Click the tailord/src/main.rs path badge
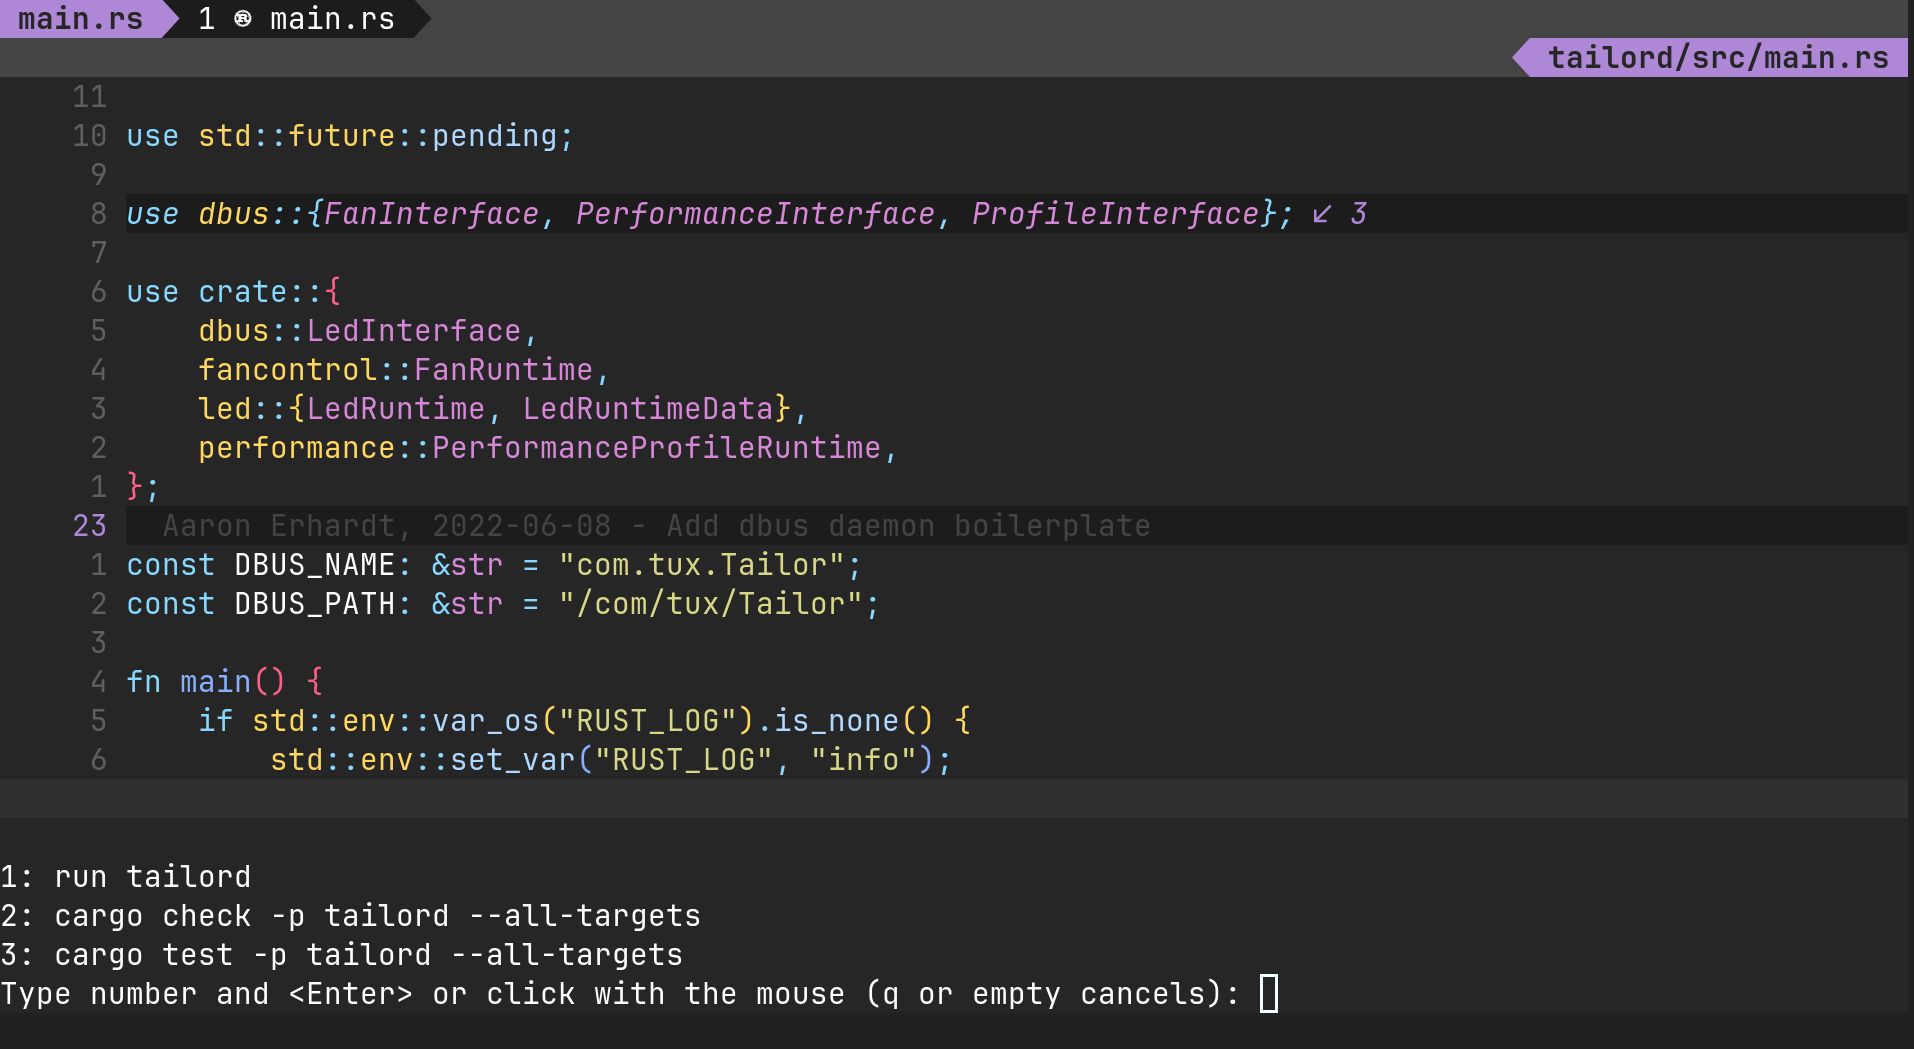 pos(1716,57)
